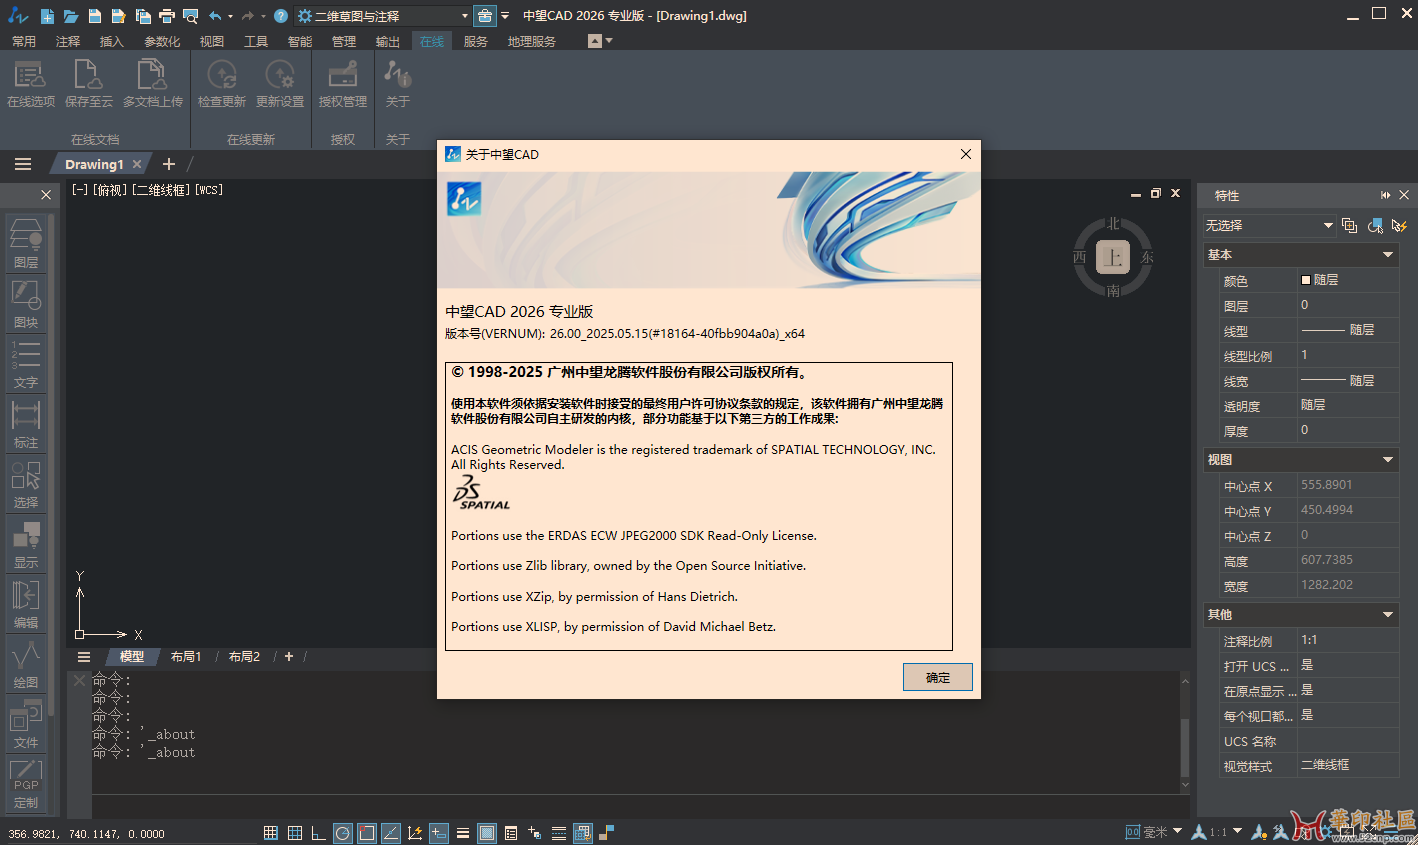This screenshot has width=1418, height=845.
Task: Click the Undo arrow icon
Action: click(x=215, y=16)
